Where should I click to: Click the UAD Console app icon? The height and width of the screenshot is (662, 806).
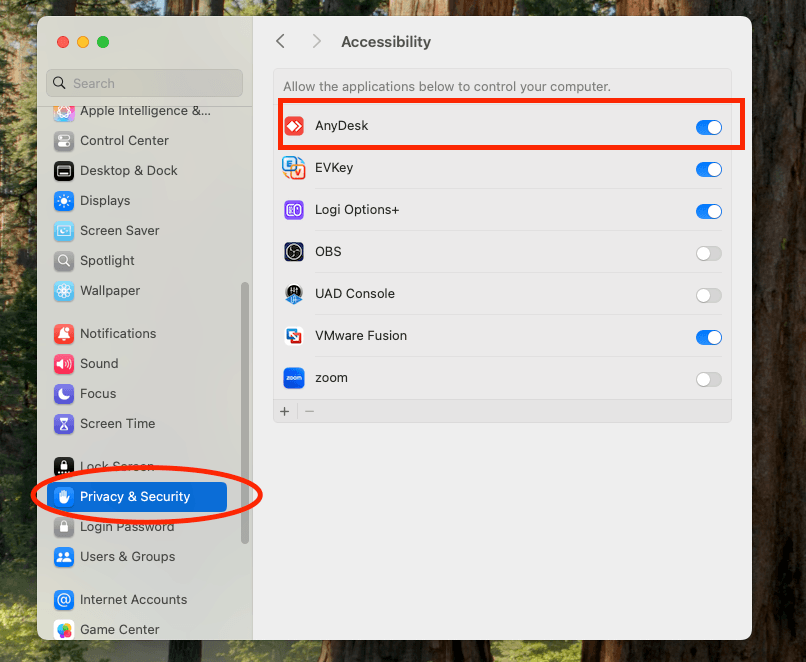[x=294, y=294]
